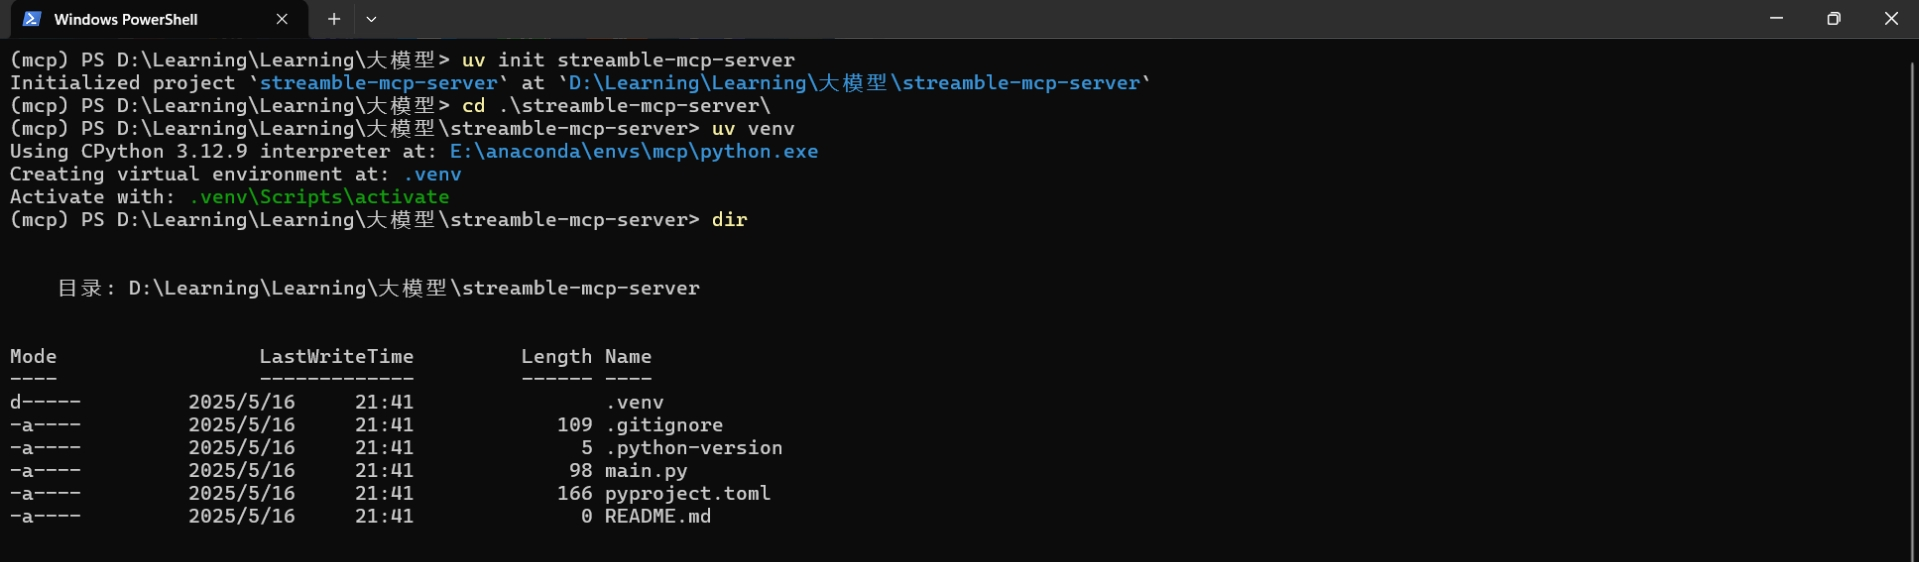The image size is (1919, 562).
Task: Click the pyproject.toml file name
Action: tap(687, 493)
